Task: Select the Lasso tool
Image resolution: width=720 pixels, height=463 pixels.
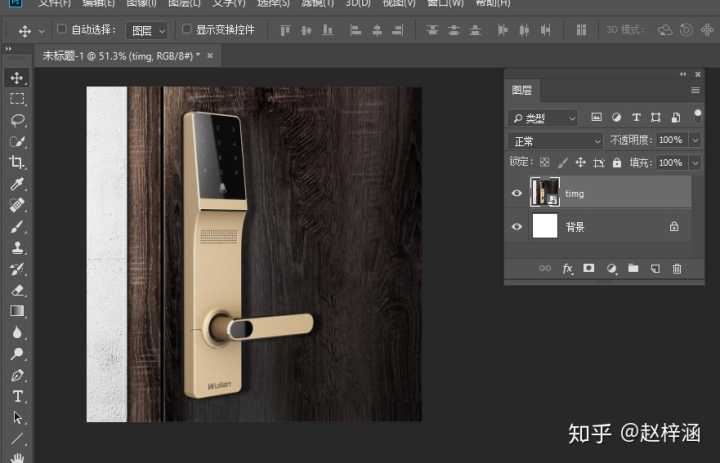Action: pos(17,120)
